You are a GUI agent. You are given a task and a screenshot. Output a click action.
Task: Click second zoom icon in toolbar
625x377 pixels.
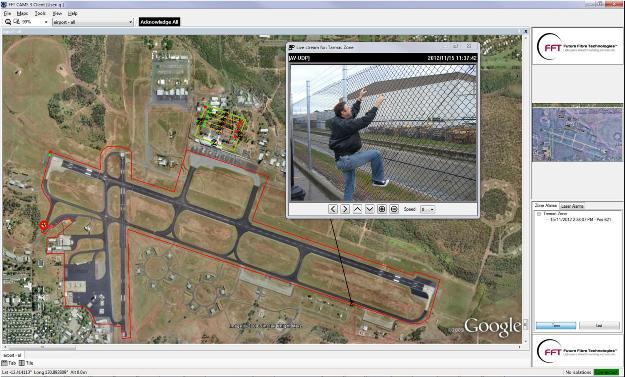point(17,22)
